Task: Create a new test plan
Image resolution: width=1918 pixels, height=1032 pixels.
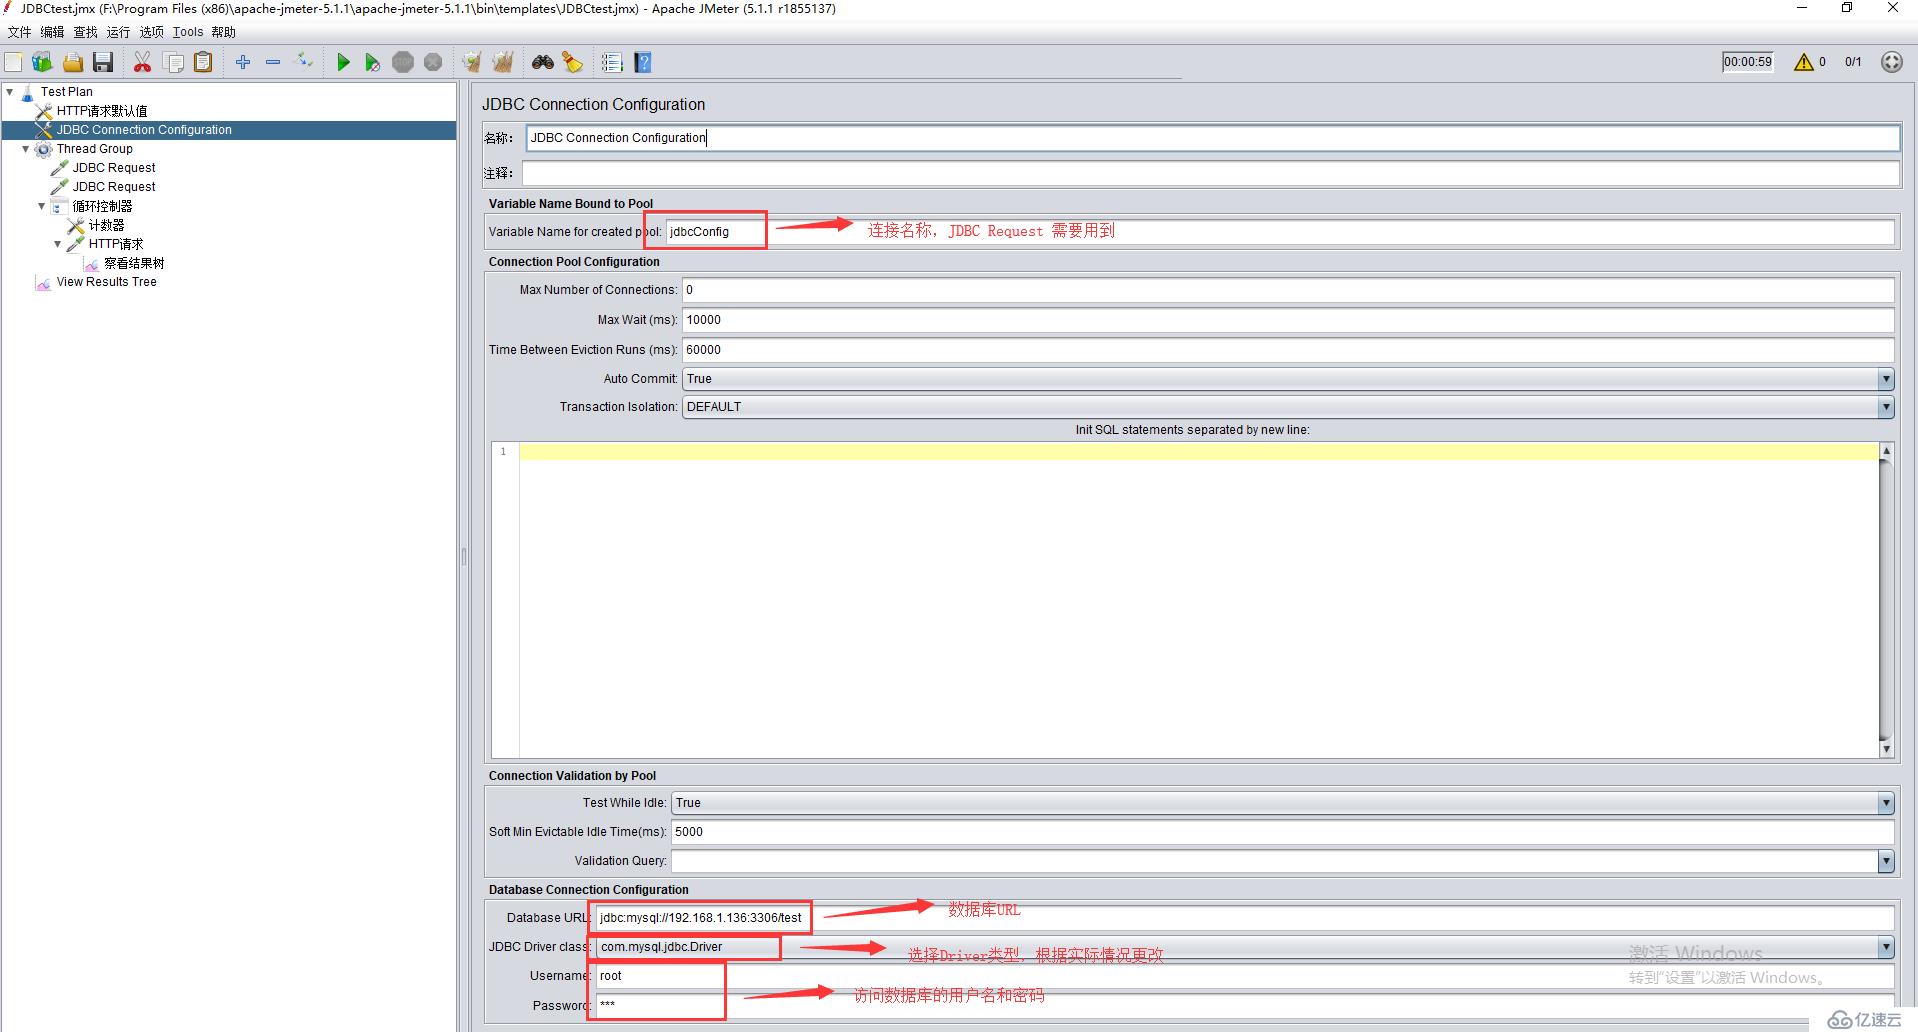Action: 14,62
